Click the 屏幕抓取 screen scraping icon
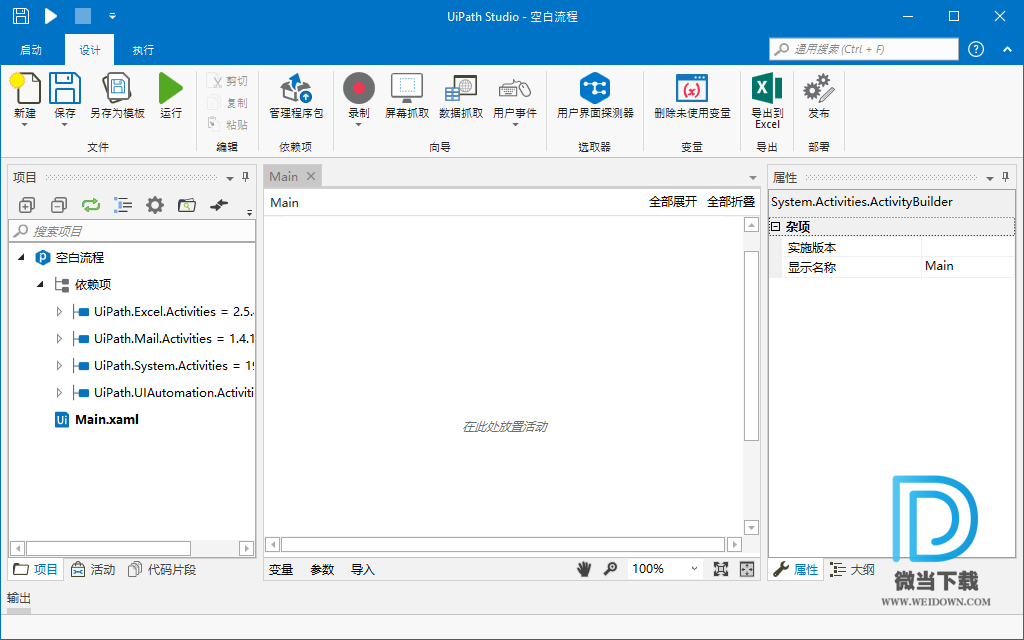Viewport: 1024px width, 640px height. click(407, 88)
